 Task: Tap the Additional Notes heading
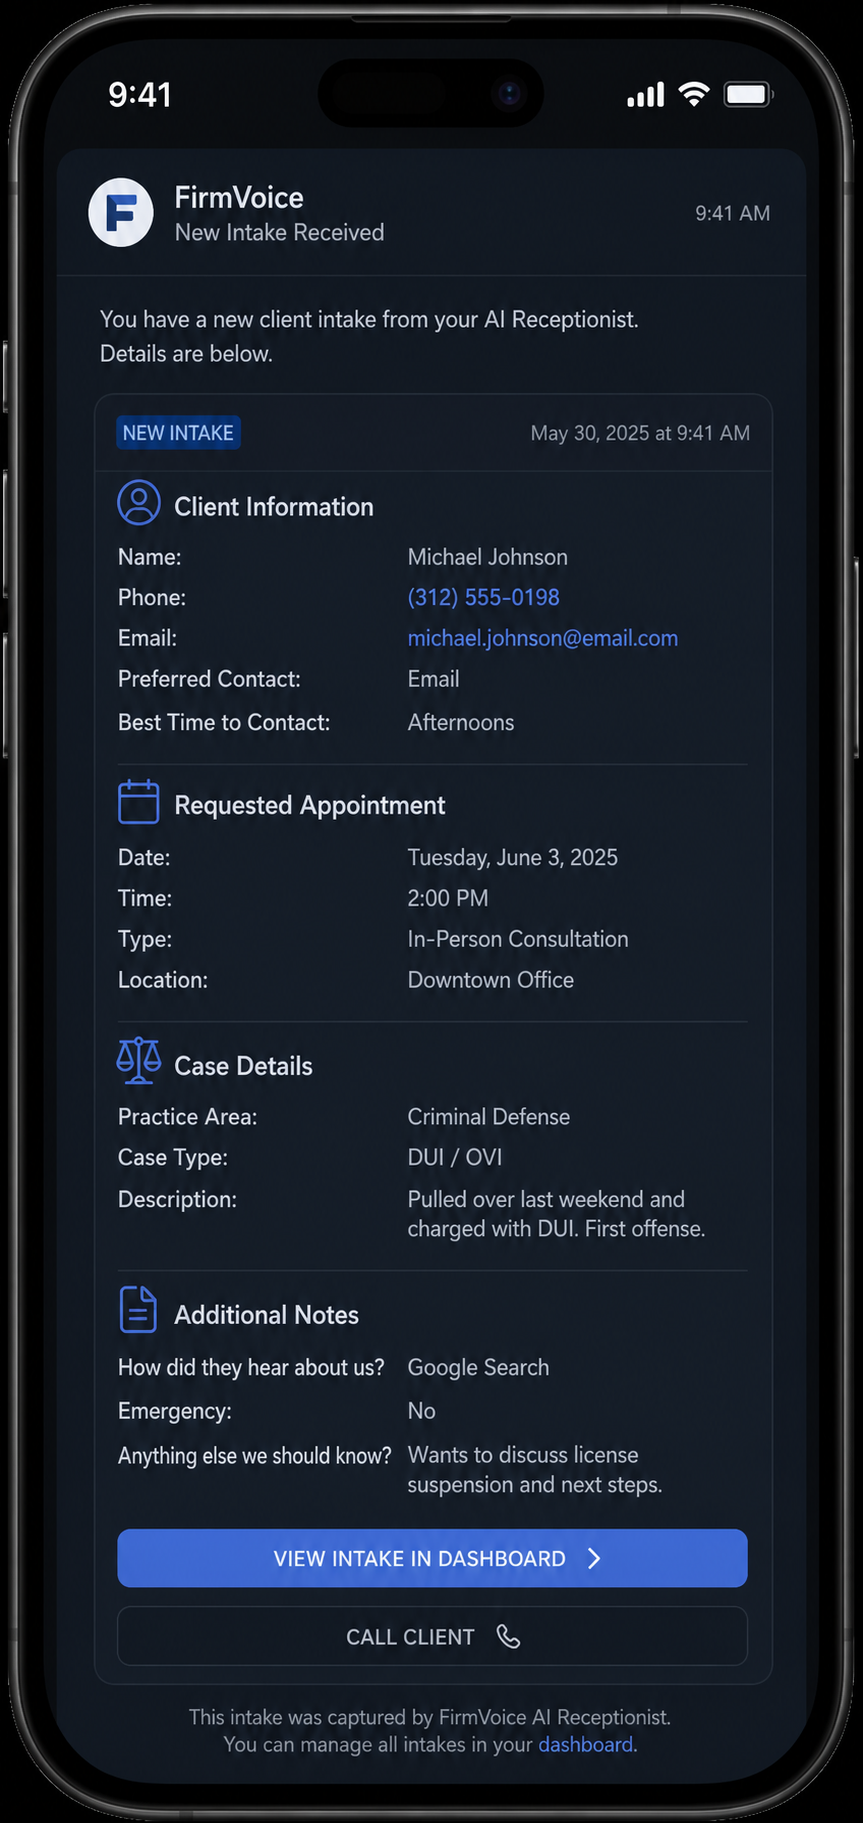coord(267,1315)
